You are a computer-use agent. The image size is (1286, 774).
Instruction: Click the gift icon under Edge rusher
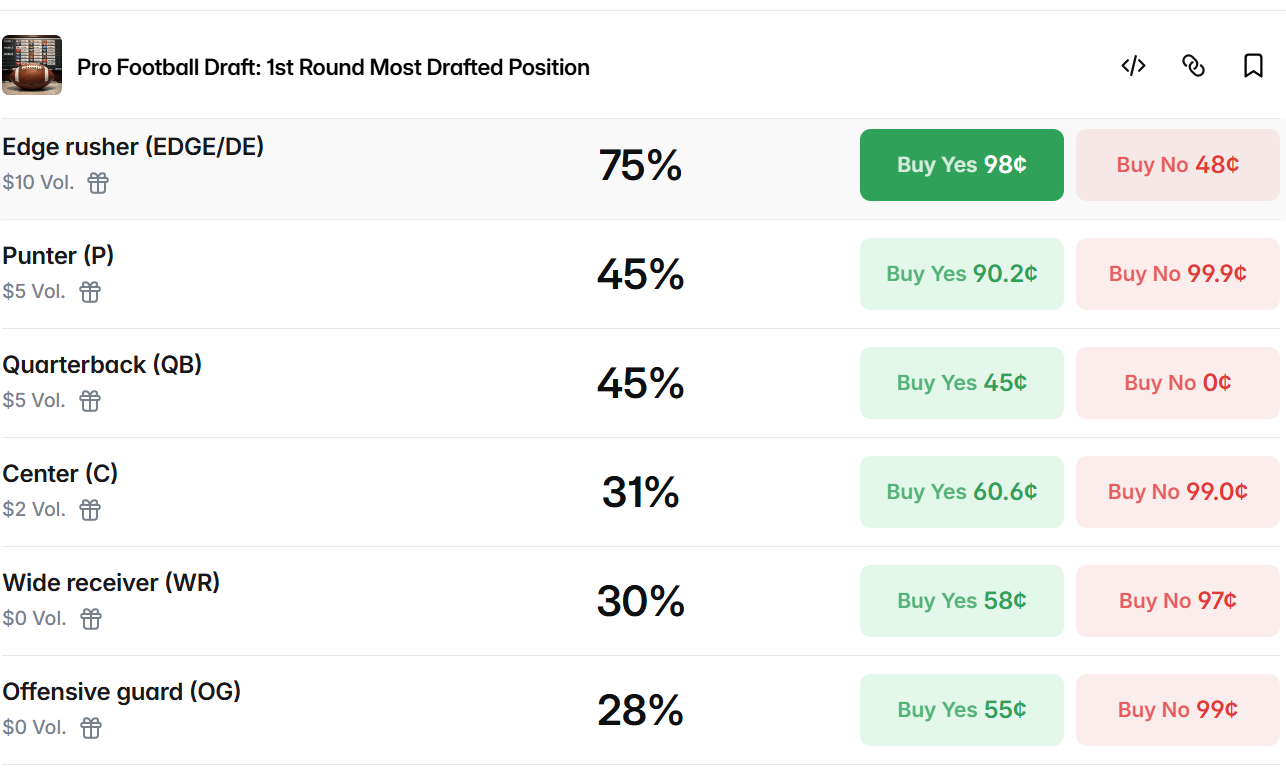97,183
